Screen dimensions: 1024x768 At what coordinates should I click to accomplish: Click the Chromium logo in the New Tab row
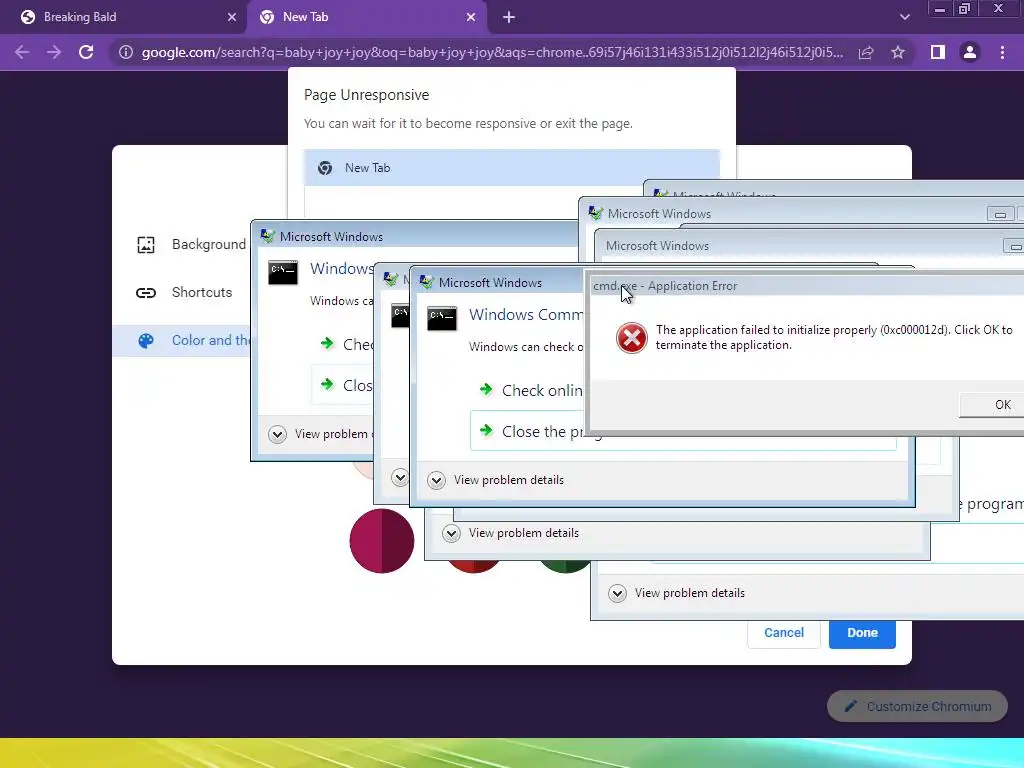(x=325, y=168)
